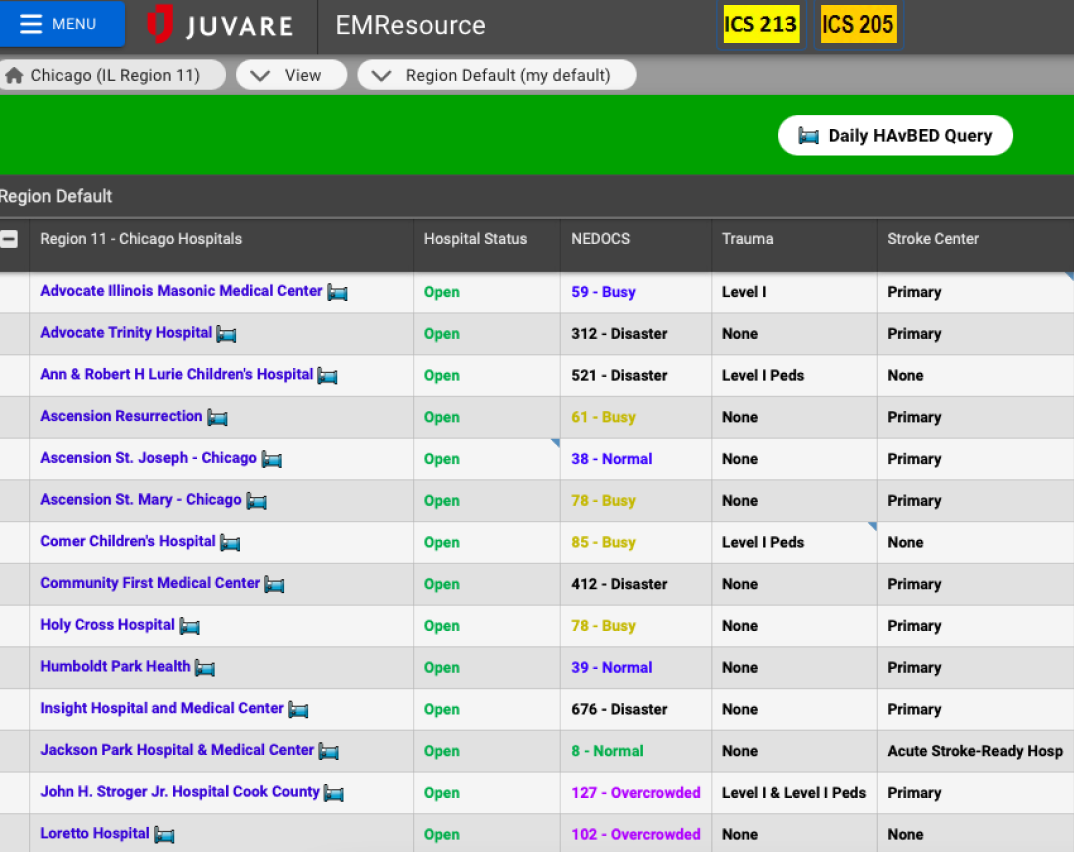The width and height of the screenshot is (1074, 852).
Task: Click the 127 - Overcrowded NEDOCS value
Action: tap(636, 794)
